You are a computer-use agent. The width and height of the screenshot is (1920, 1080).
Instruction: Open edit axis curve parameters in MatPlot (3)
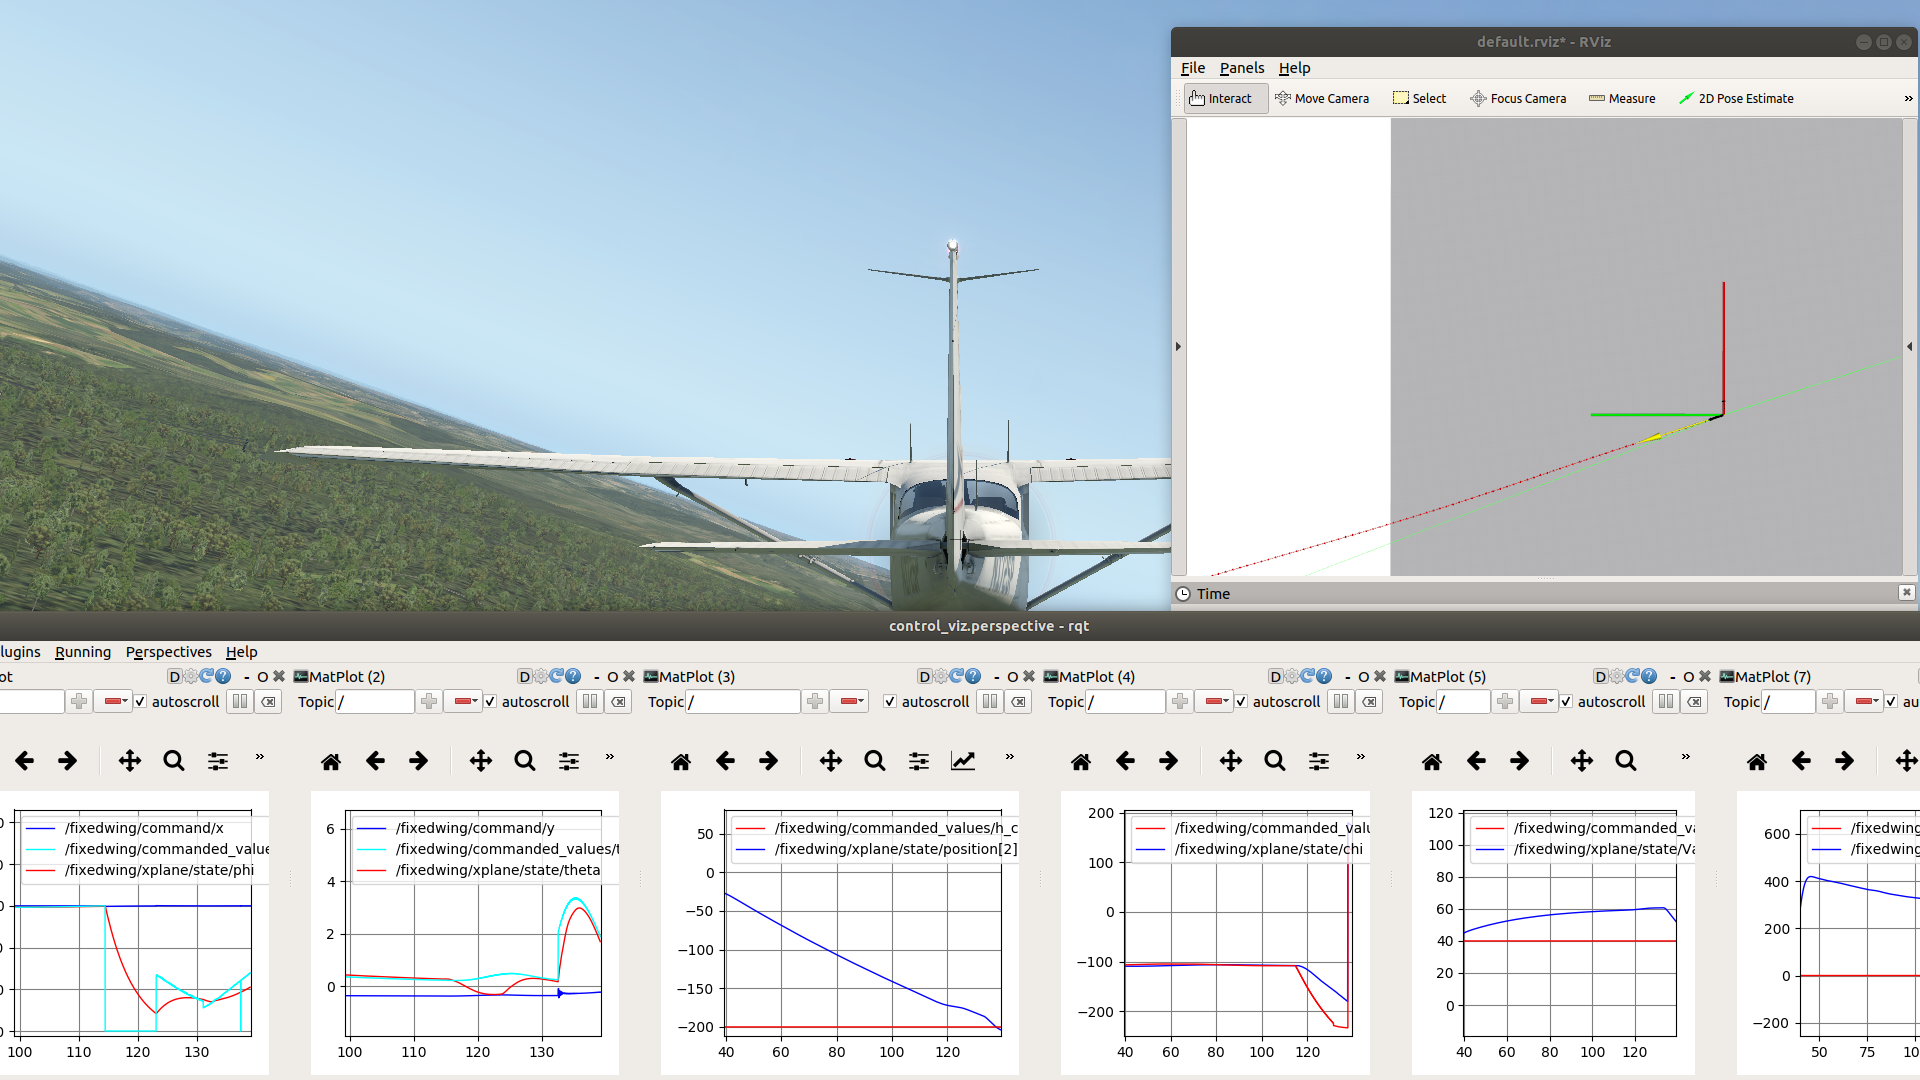963,761
